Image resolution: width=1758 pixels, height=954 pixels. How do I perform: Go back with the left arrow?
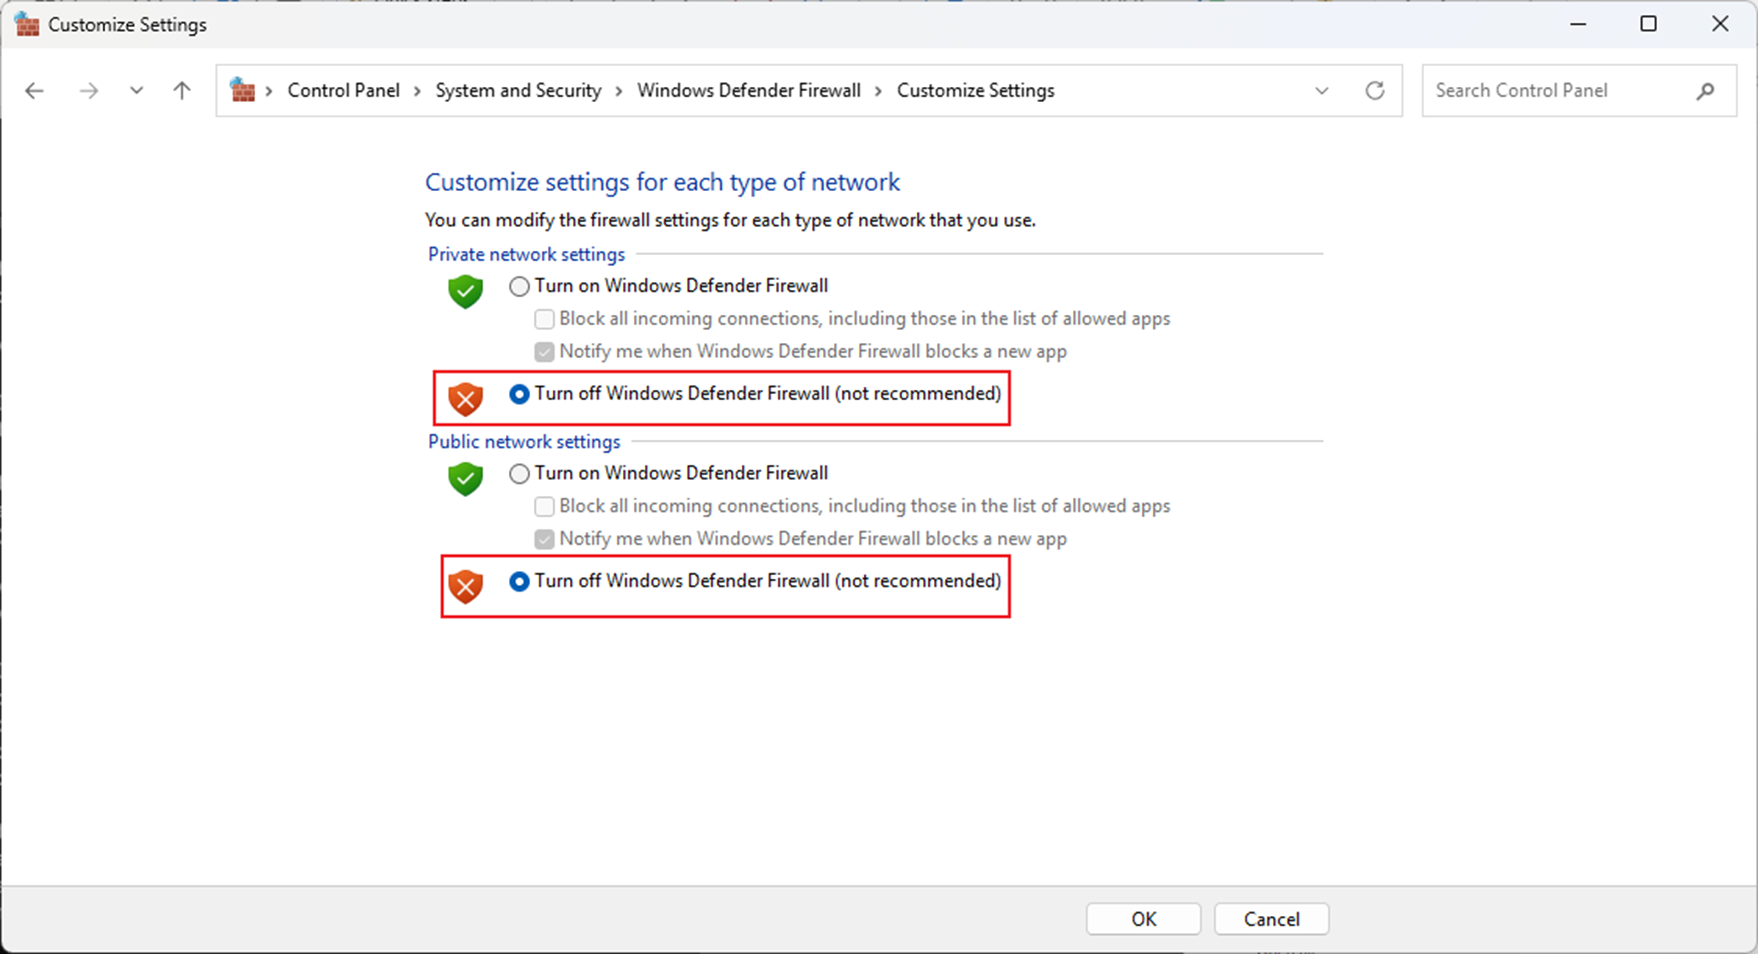35,91
